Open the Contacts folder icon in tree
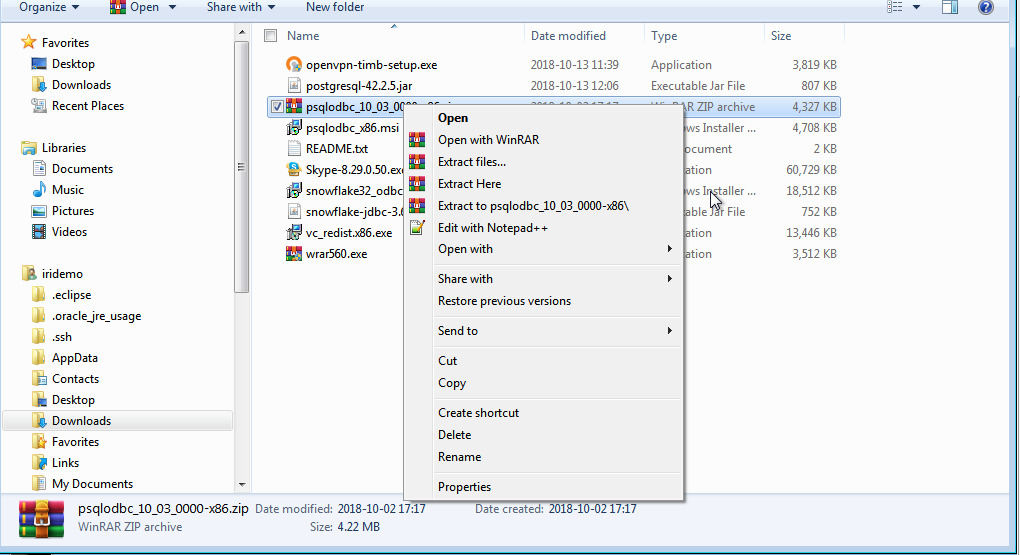The width and height of the screenshot is (1020, 555). pos(39,379)
